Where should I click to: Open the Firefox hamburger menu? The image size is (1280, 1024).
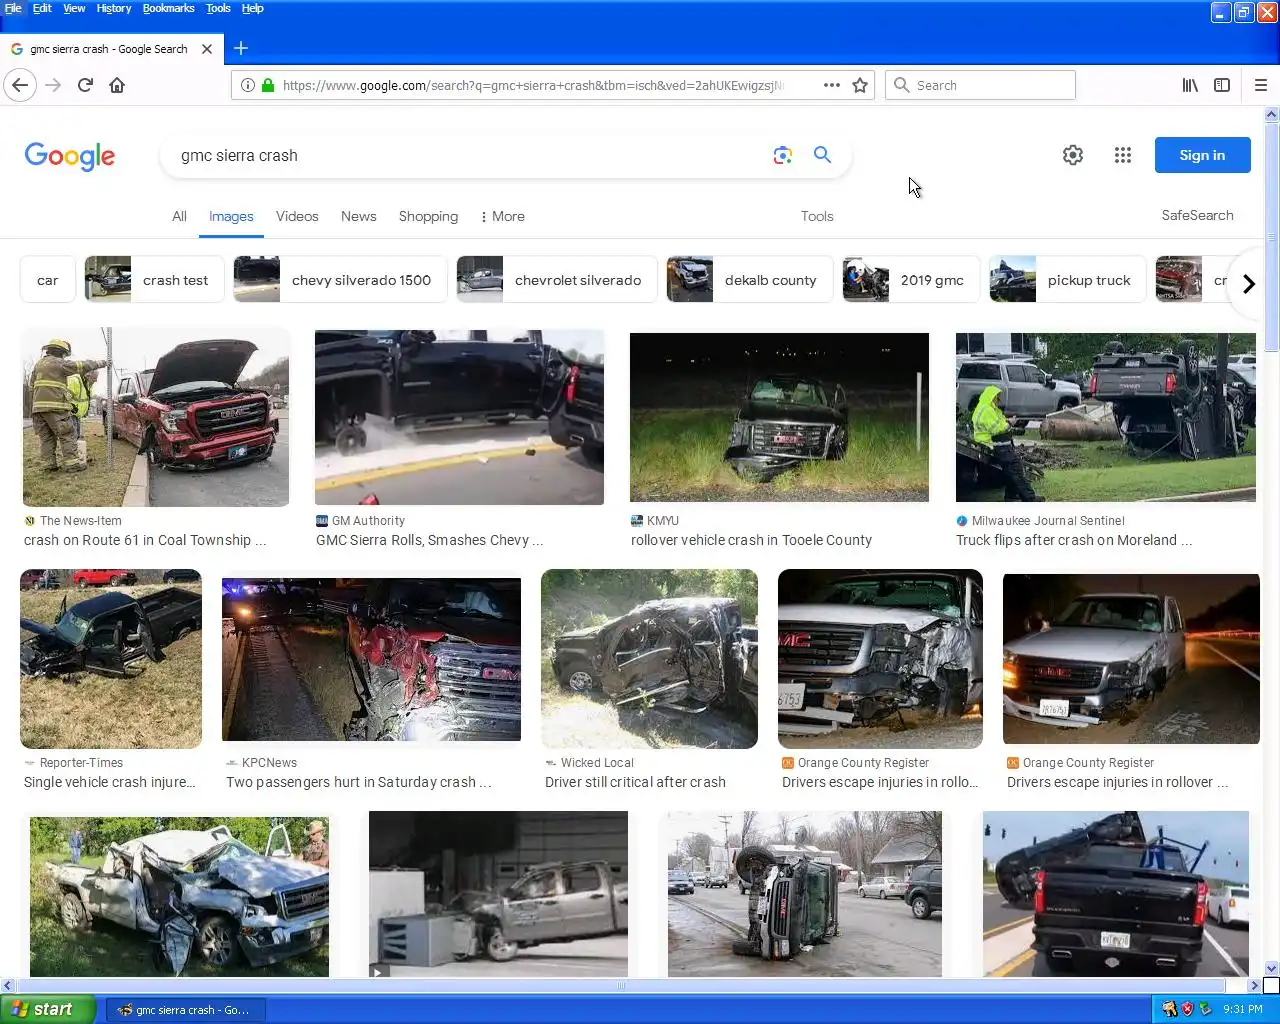(1261, 85)
